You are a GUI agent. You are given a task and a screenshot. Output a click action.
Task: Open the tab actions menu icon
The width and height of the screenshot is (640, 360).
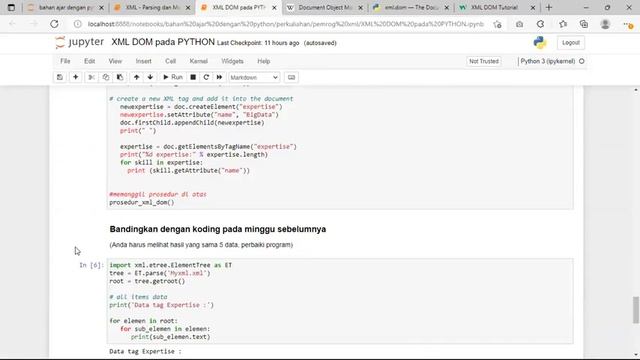tap(11, 7)
